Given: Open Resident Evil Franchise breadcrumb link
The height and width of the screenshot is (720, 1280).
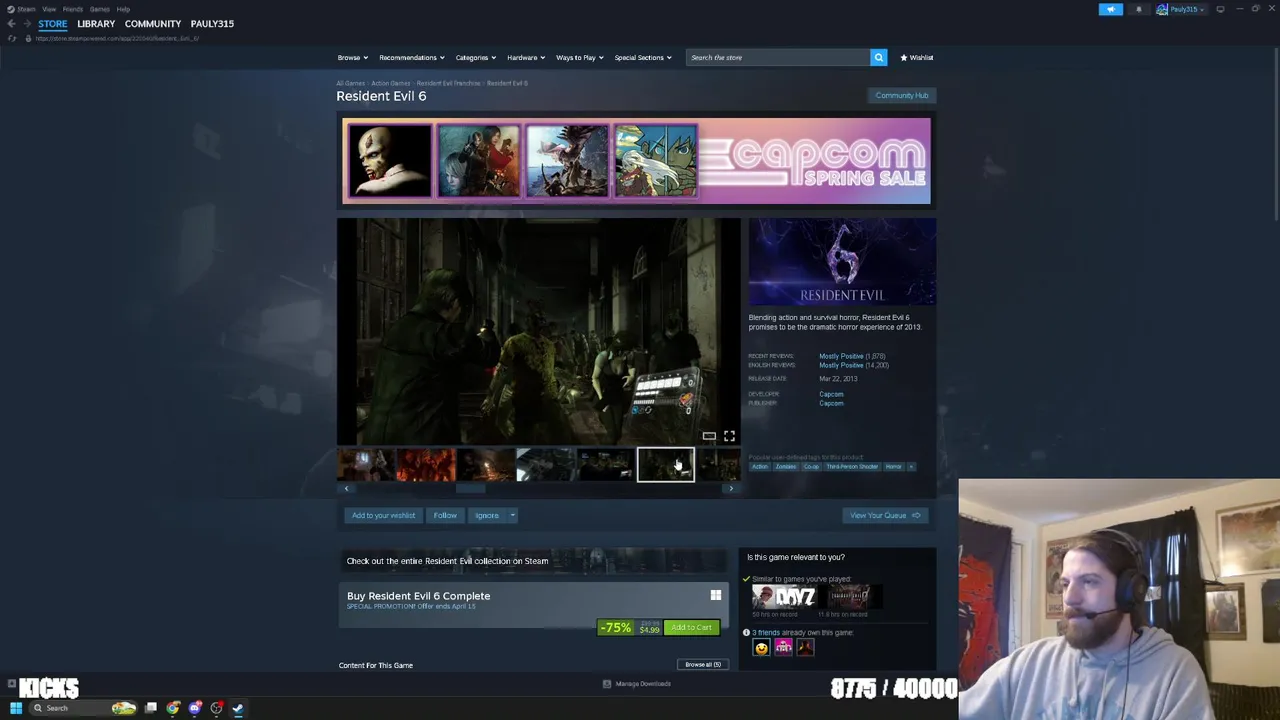Looking at the screenshot, I should 448,83.
